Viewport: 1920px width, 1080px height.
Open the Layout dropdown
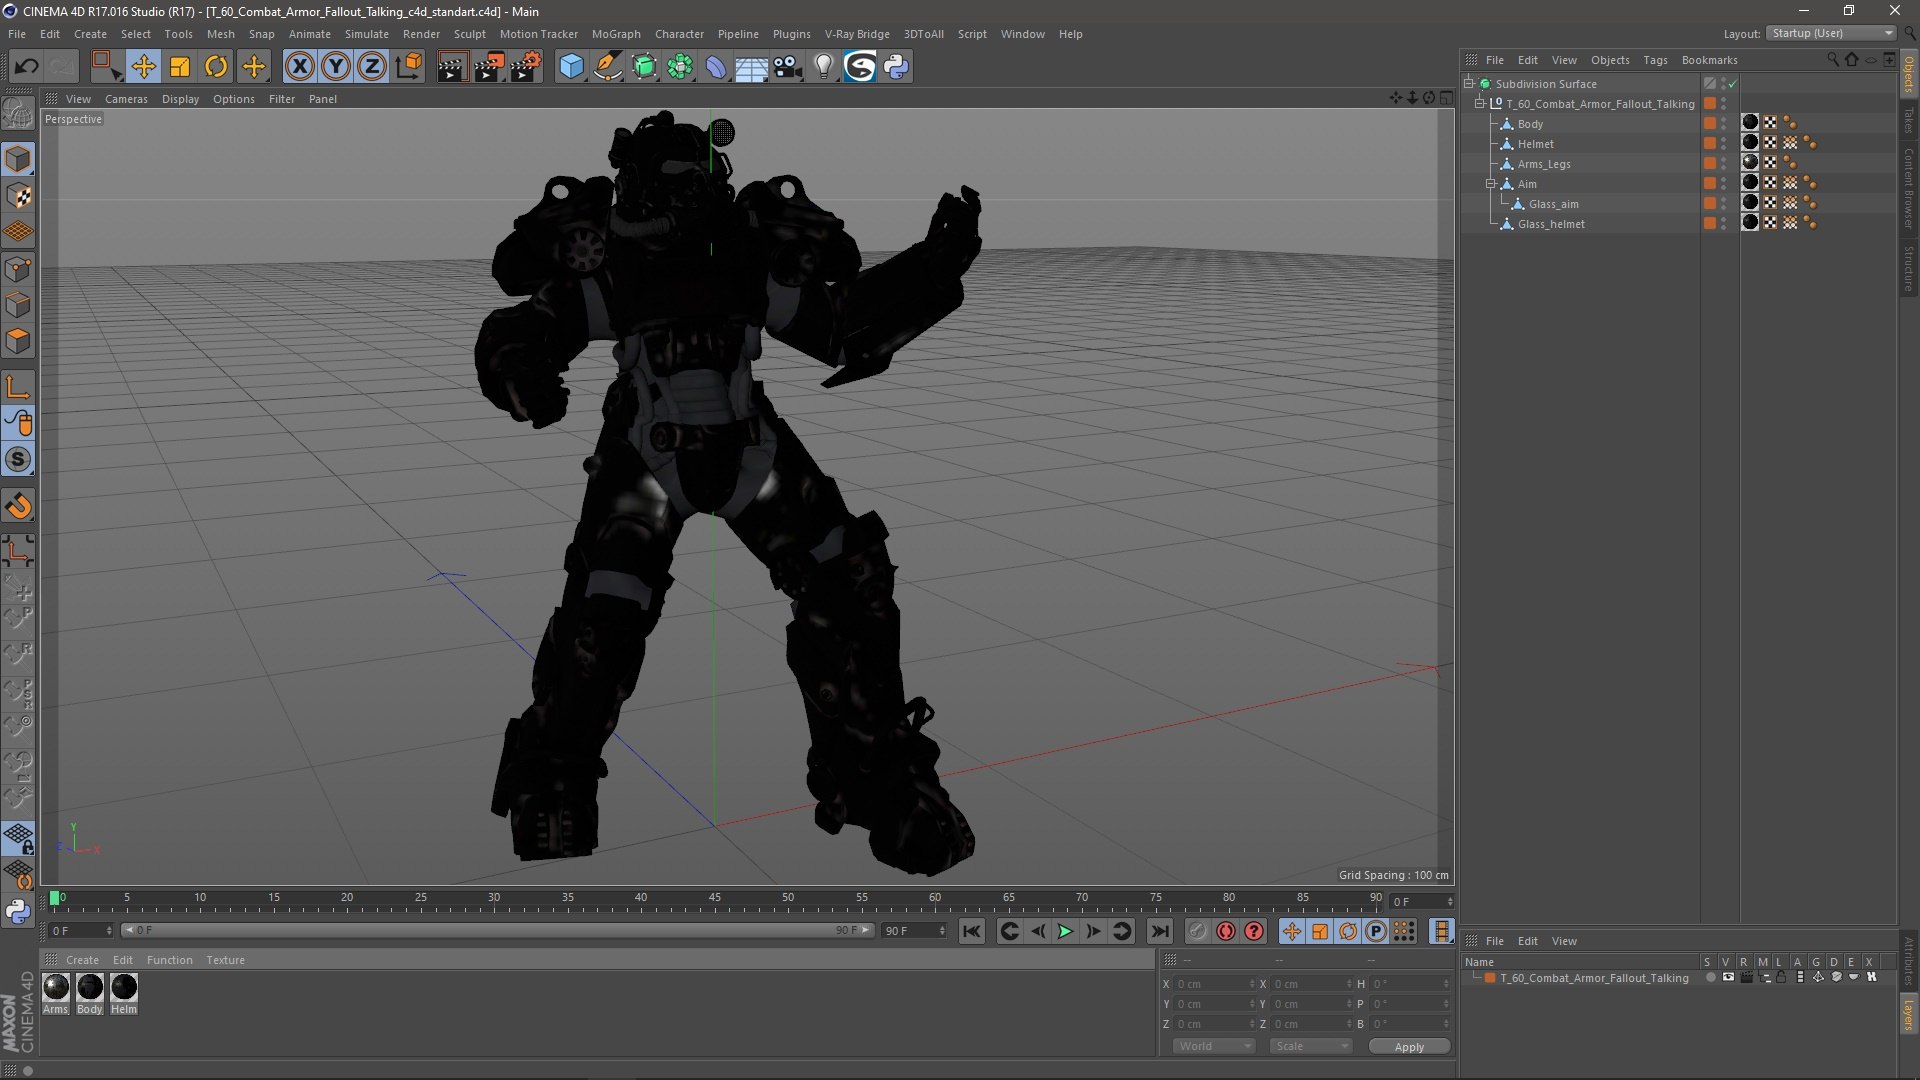(x=1832, y=33)
